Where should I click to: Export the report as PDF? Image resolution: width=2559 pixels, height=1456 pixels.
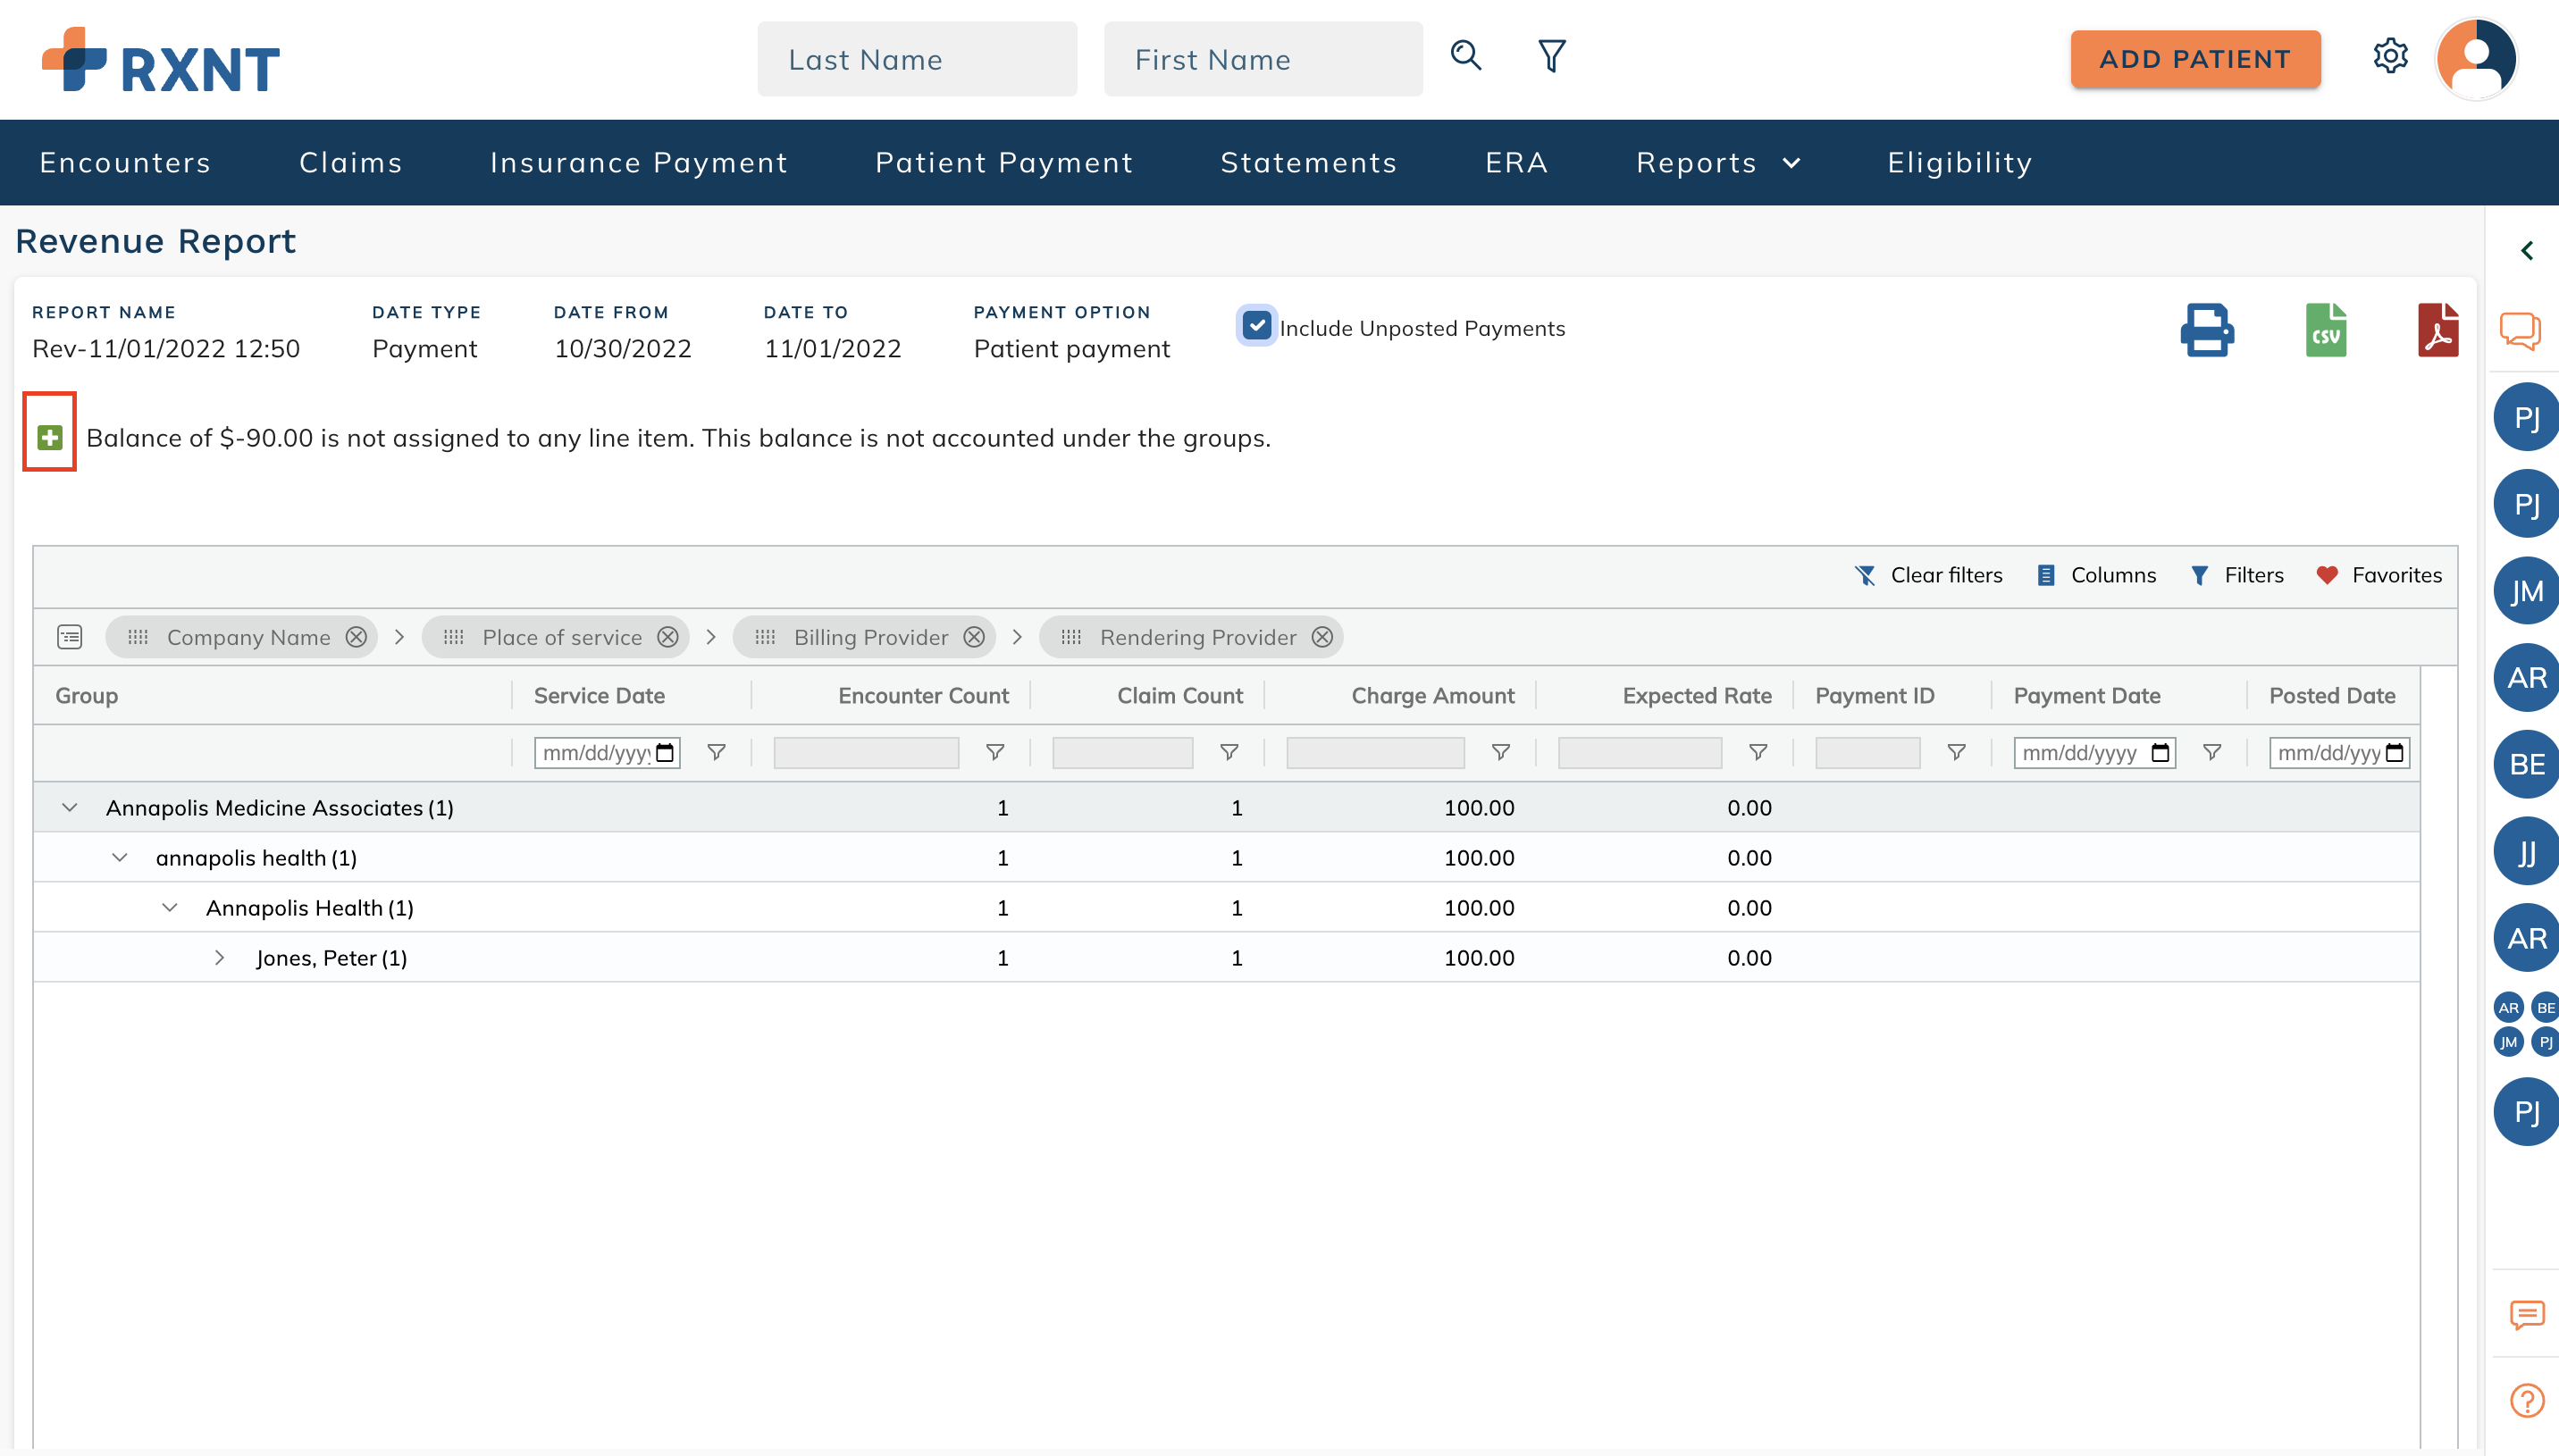click(2437, 330)
